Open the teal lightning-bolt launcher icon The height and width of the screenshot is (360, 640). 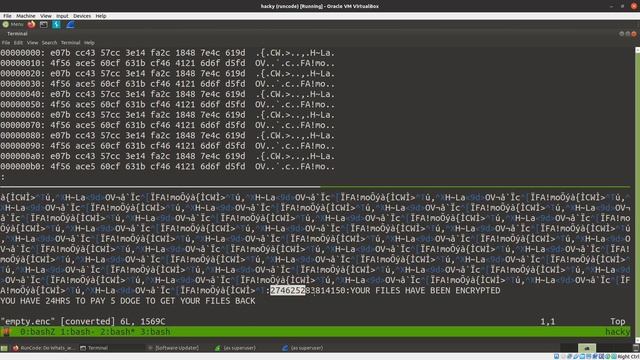(56, 24)
